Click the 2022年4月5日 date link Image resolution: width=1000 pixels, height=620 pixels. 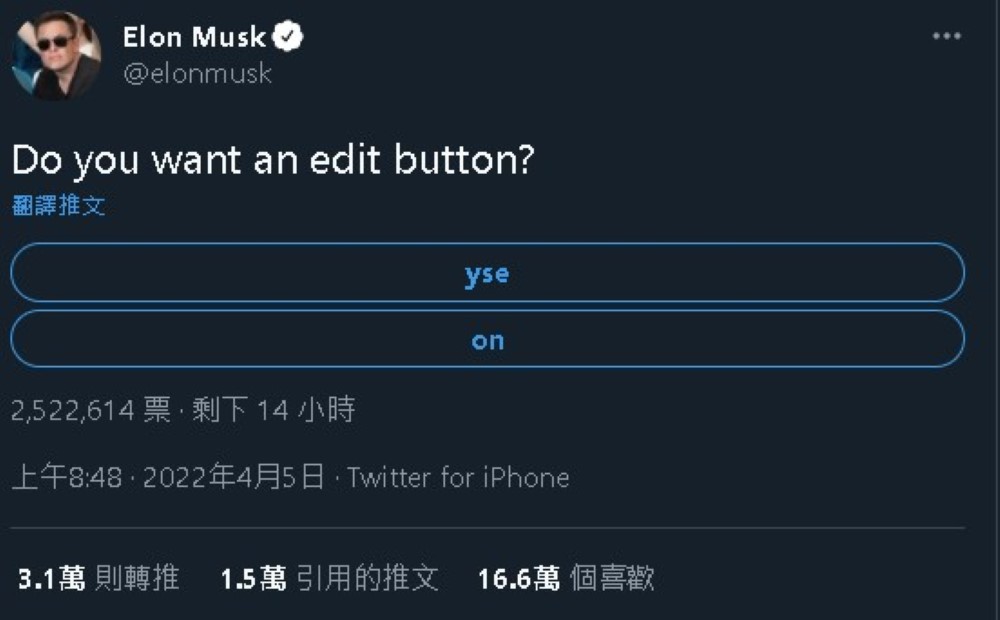234,478
